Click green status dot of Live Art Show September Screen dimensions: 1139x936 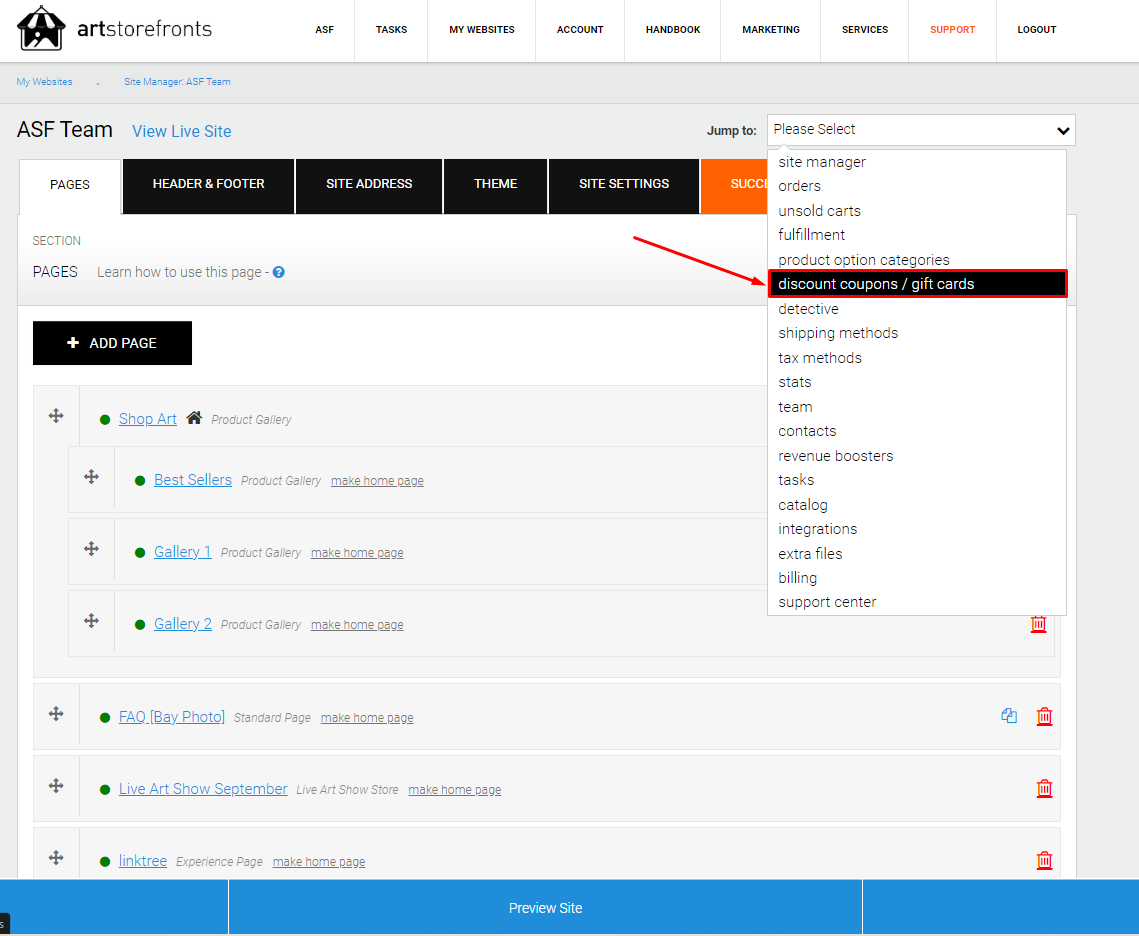[x=105, y=789]
